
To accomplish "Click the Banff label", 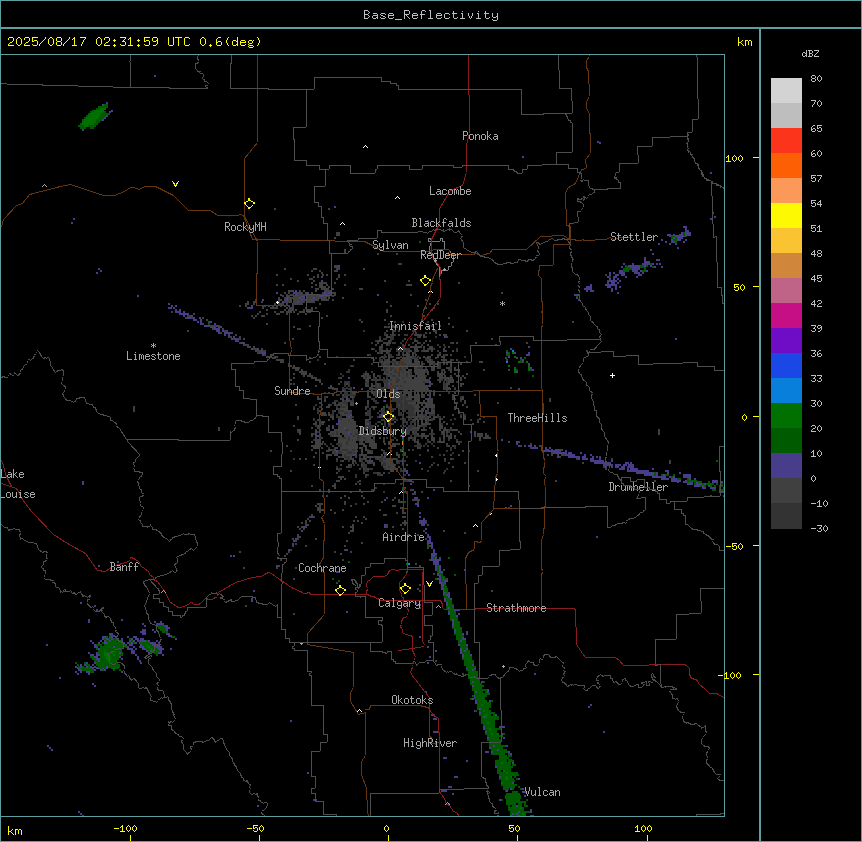I will coord(124,567).
